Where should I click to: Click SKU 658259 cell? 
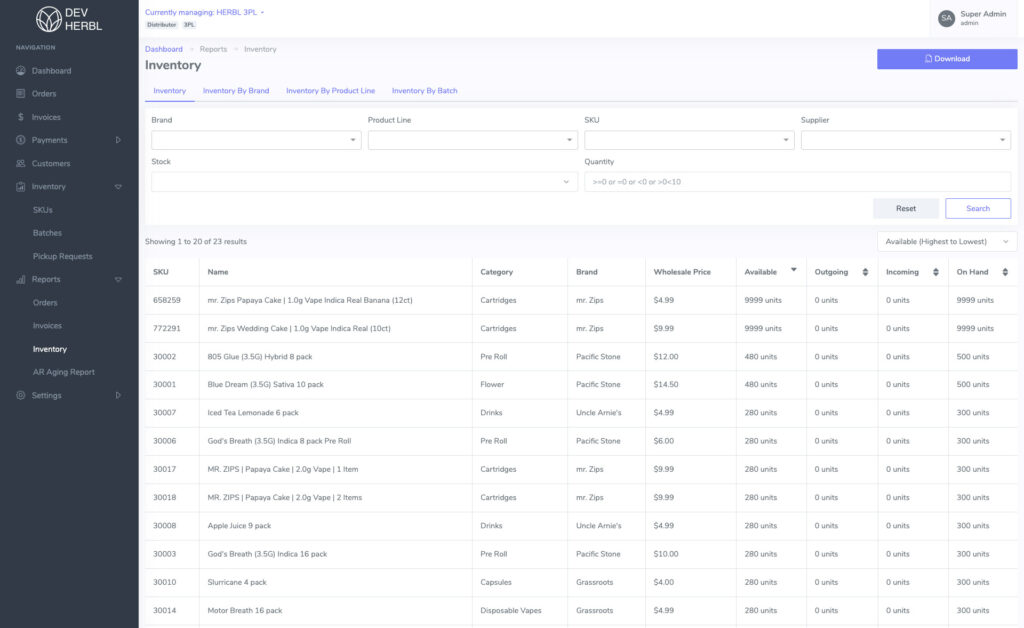point(167,300)
